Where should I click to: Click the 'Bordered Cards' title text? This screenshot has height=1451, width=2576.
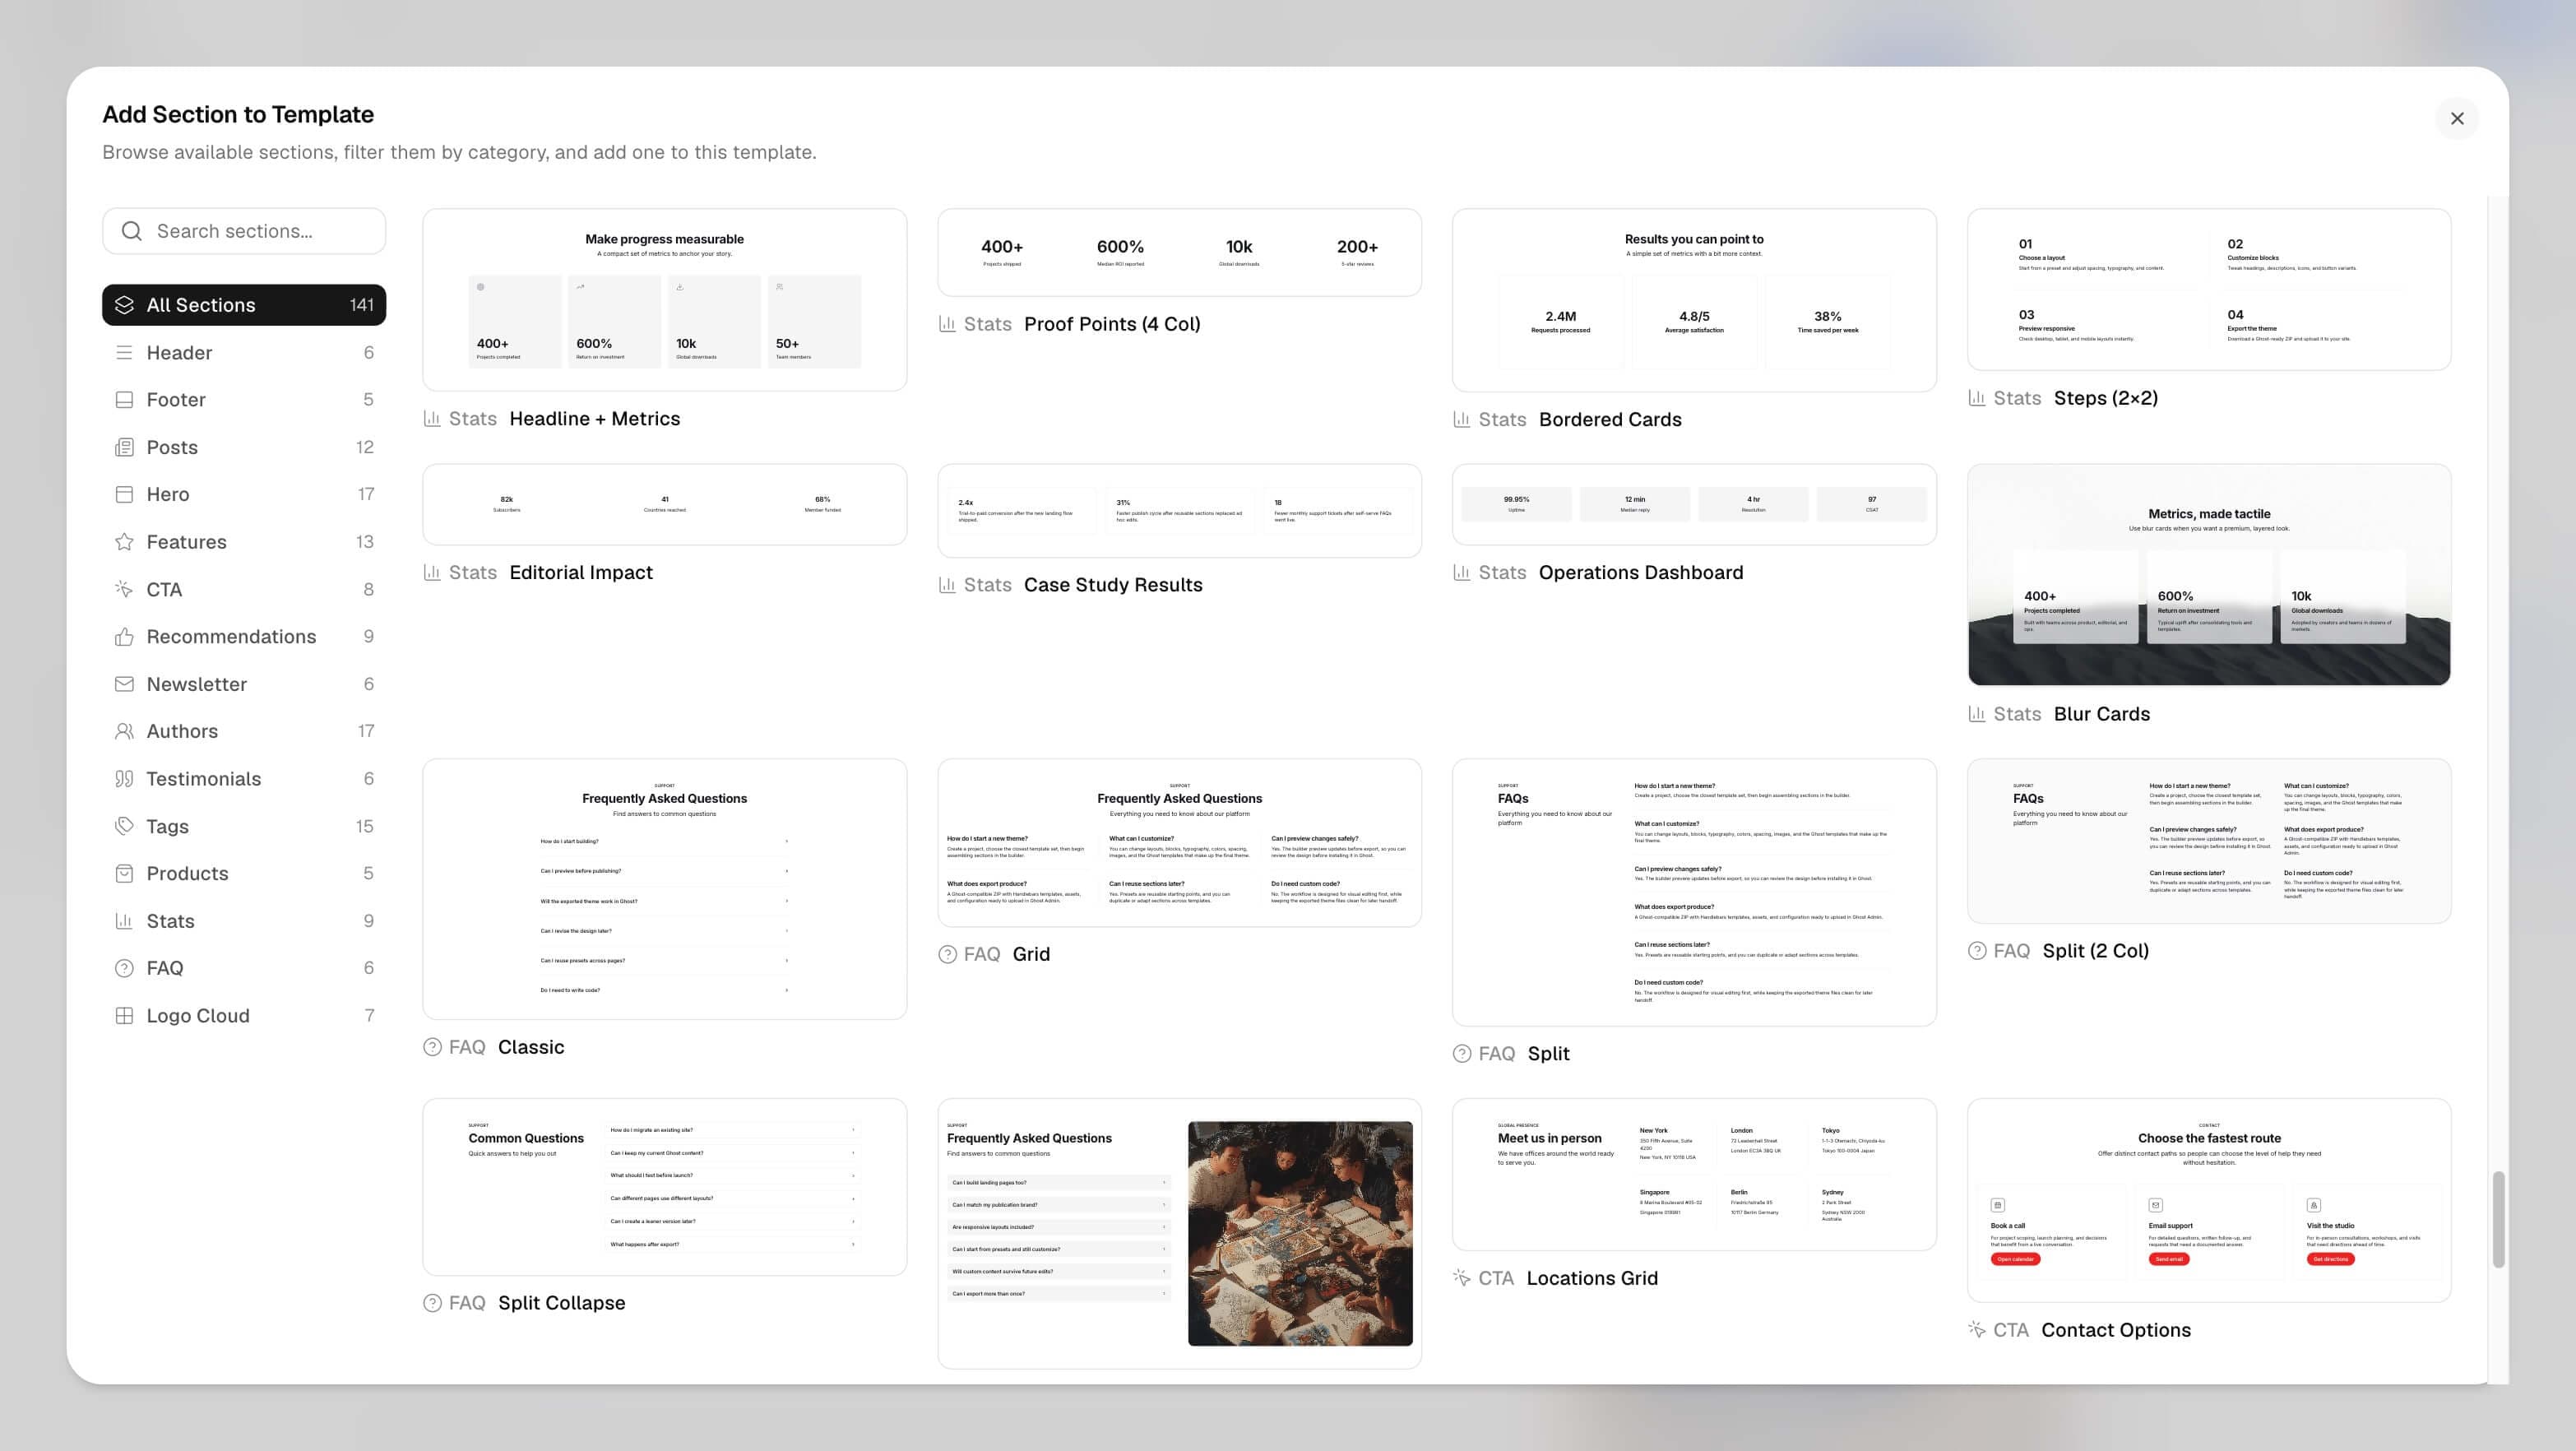[x=1610, y=419]
